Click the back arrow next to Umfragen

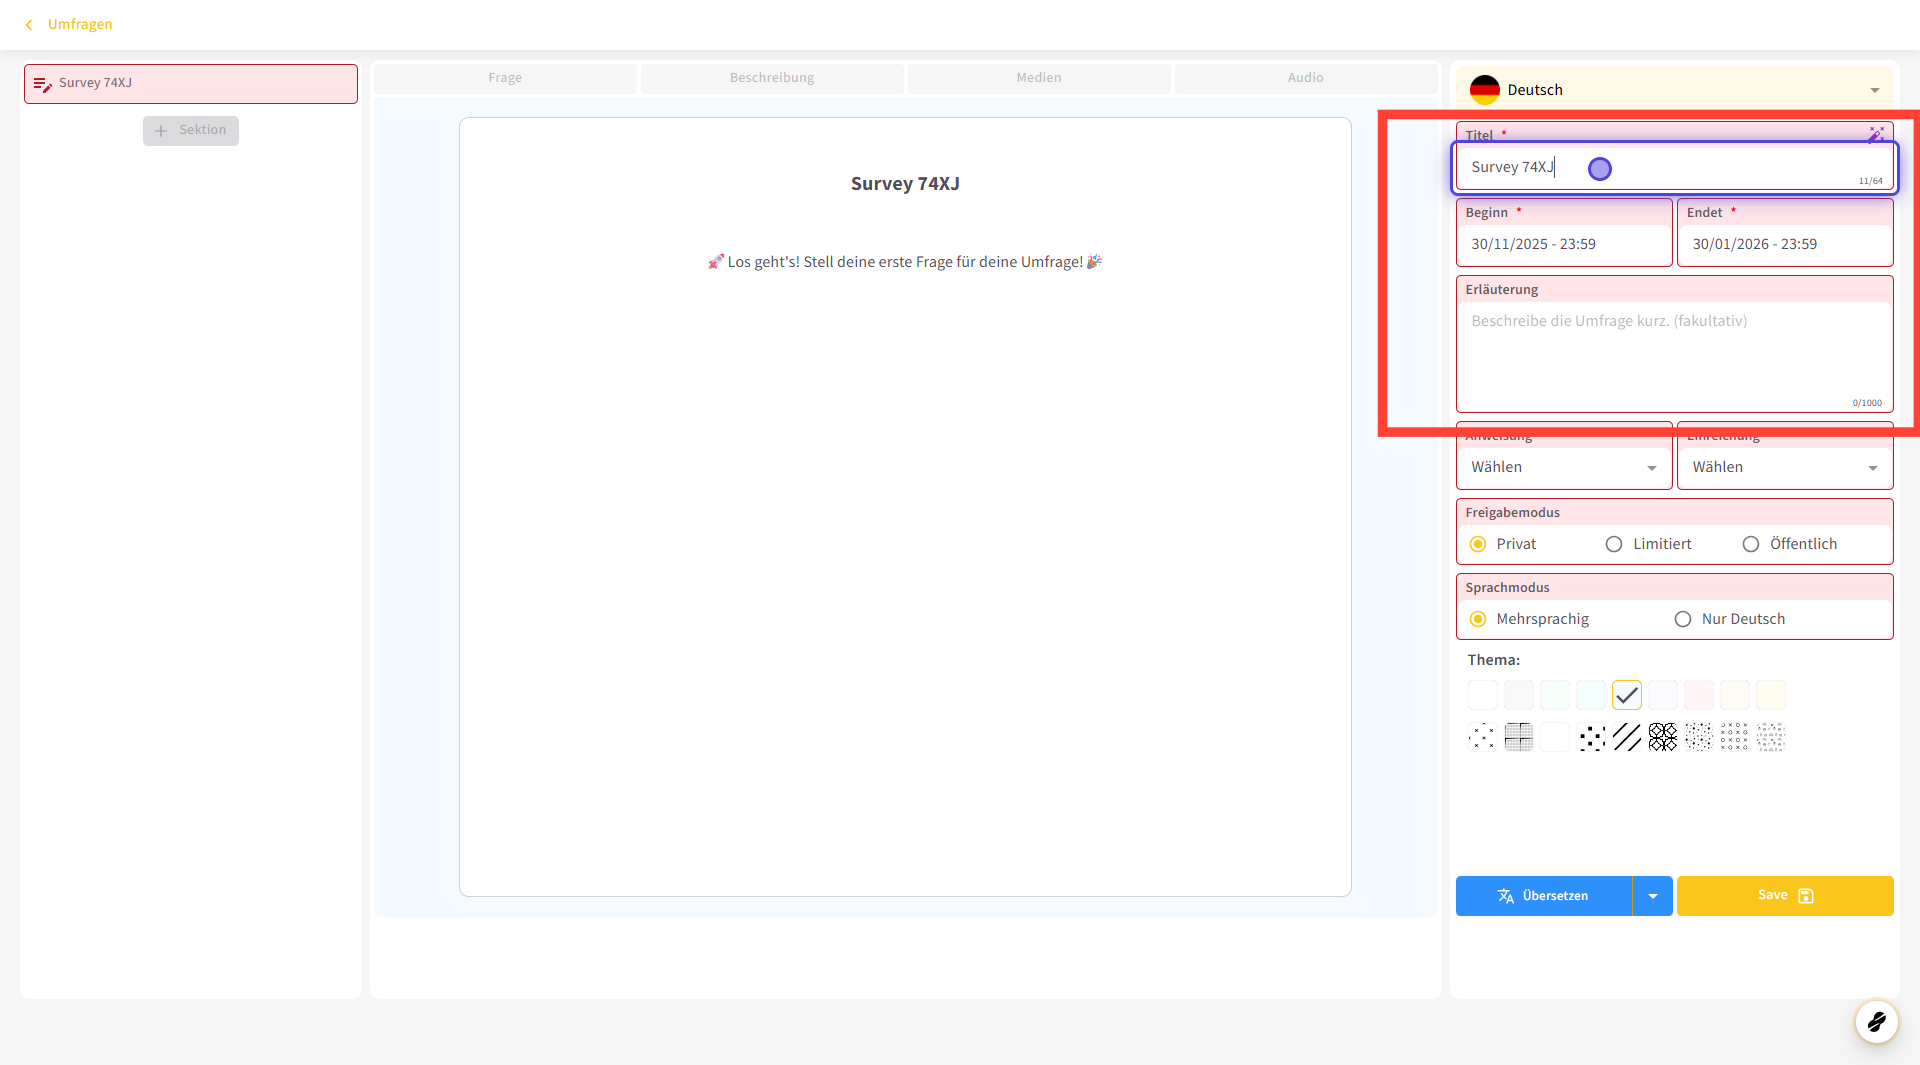click(29, 25)
